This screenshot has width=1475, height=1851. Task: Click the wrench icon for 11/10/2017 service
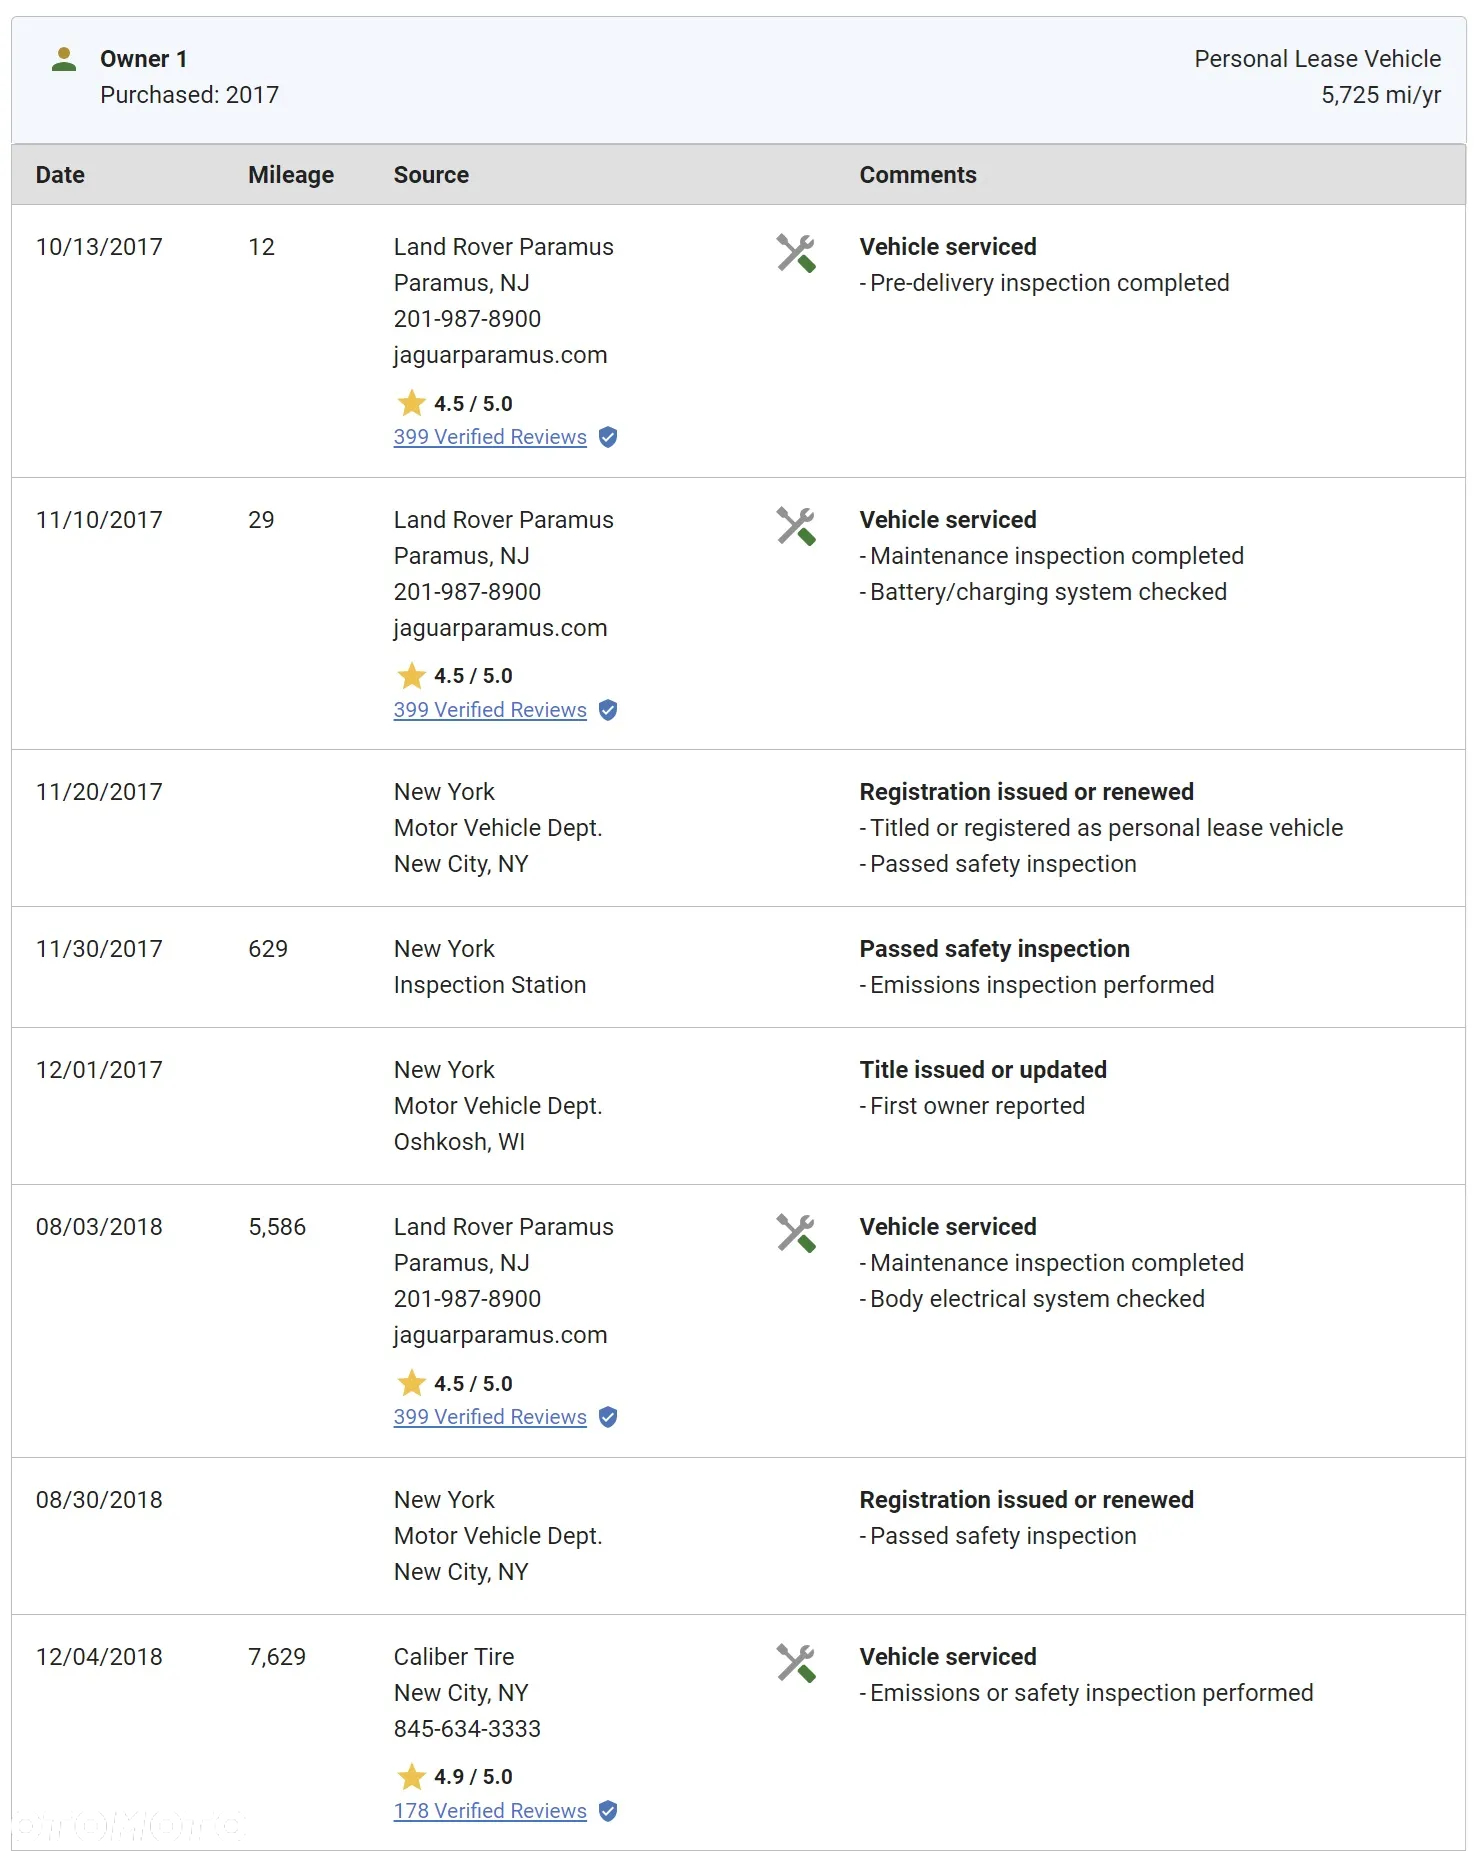(796, 526)
